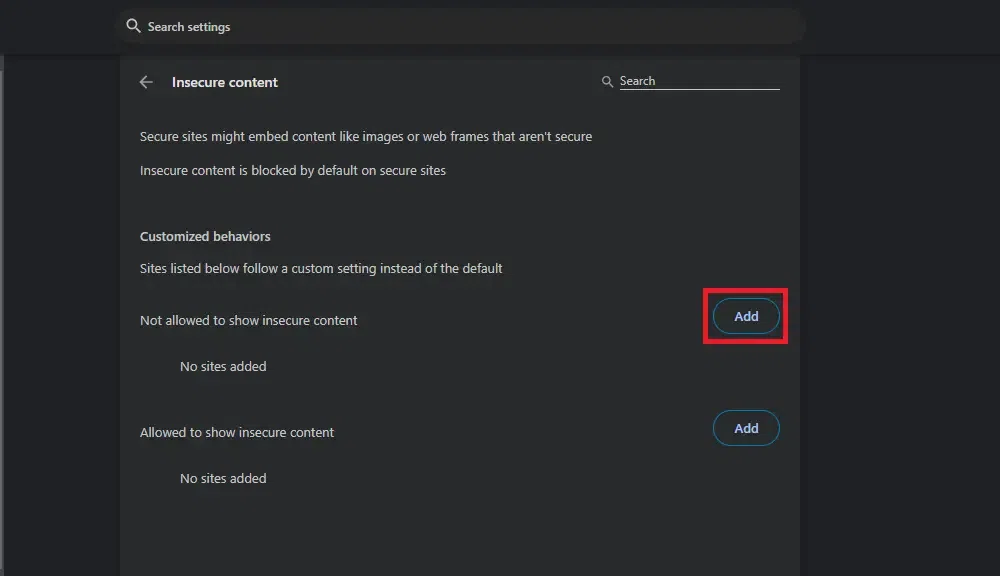
Task: Click the dark margin right of the settings panel
Action: (x=900, y=300)
